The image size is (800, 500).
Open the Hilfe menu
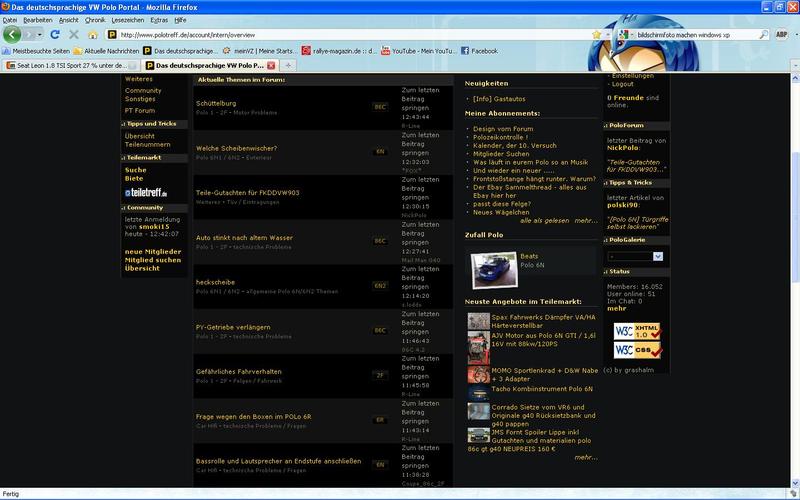pos(180,20)
